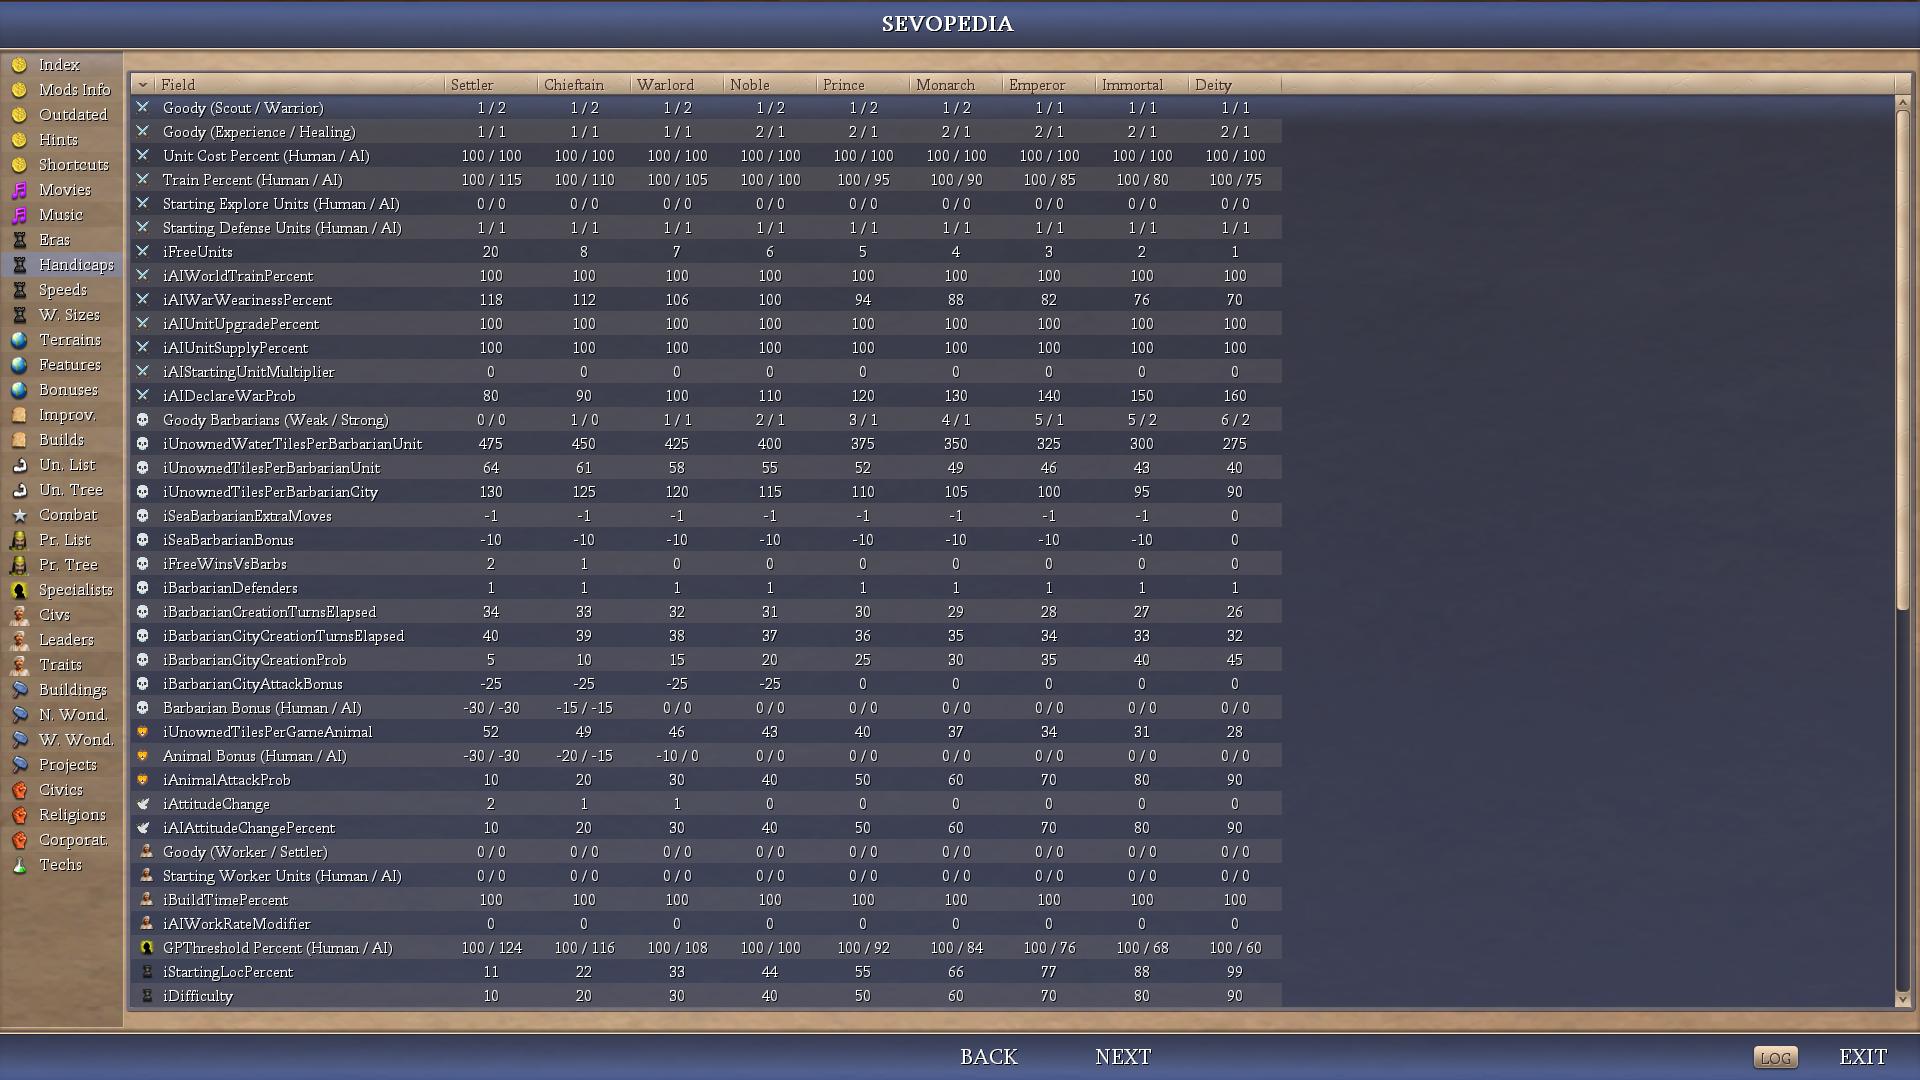Switch to the Speeds category
Screen dimensions: 1920x1080
(62, 290)
